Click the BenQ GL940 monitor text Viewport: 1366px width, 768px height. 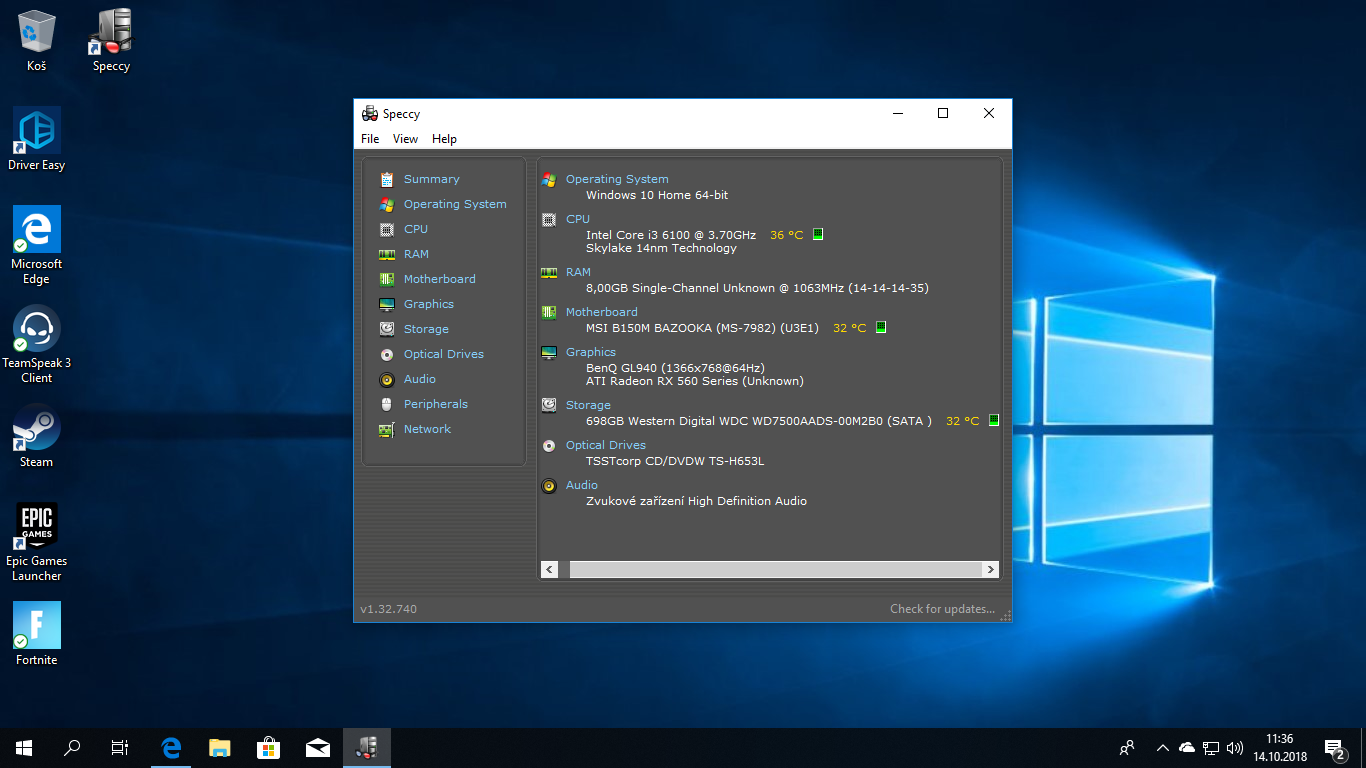[675, 368]
